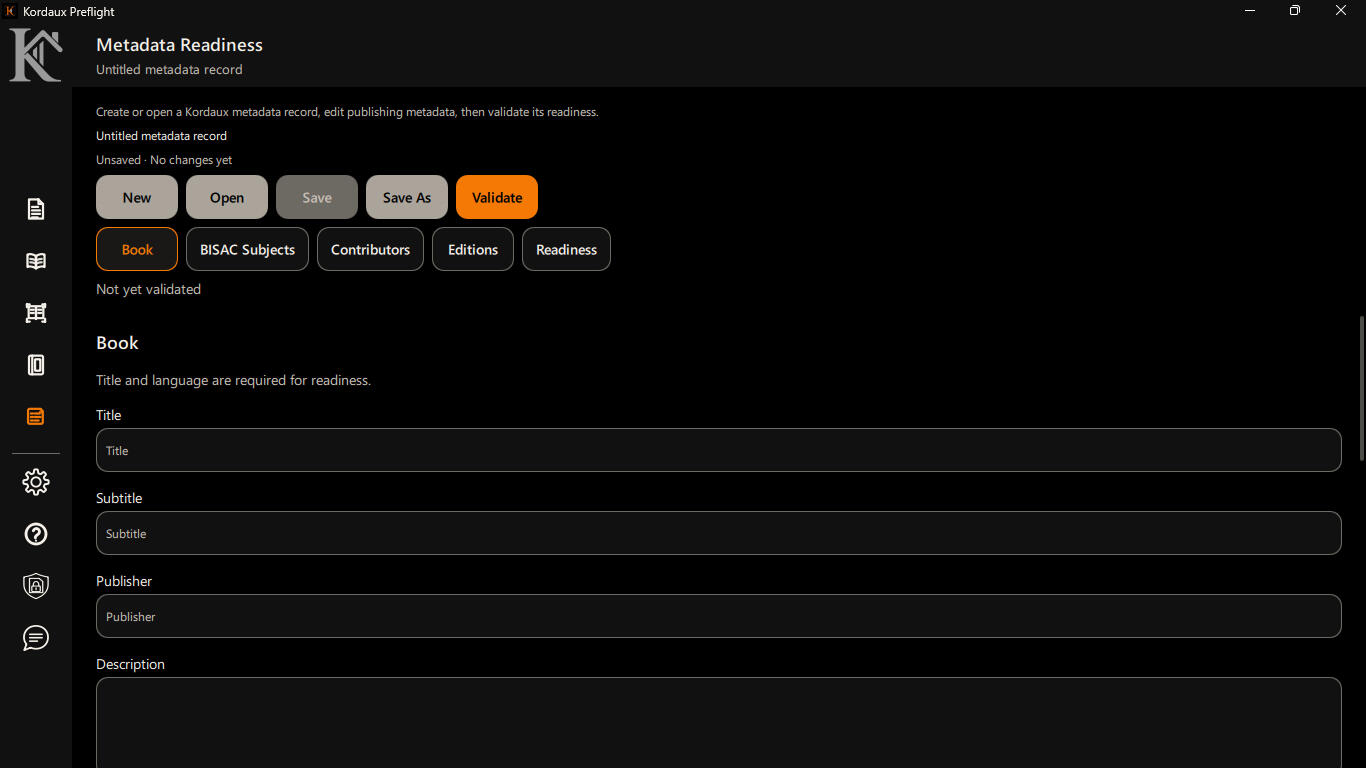Viewport: 1366px width, 768px height.
Task: Open settings gear in sidebar
Action: (36, 482)
